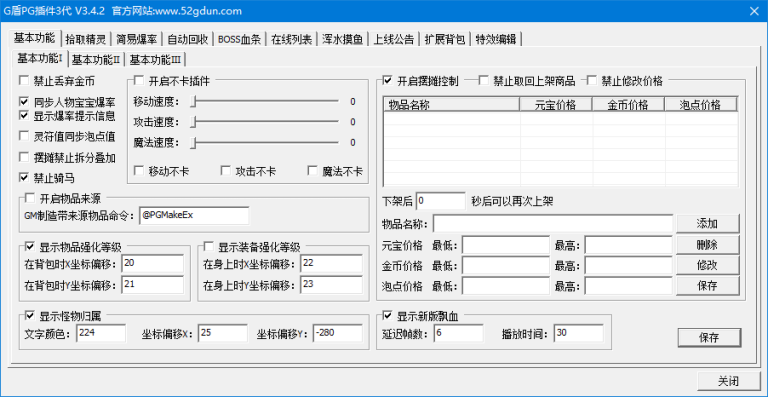Click the 在背包时X坐标偏移 field

152,264
